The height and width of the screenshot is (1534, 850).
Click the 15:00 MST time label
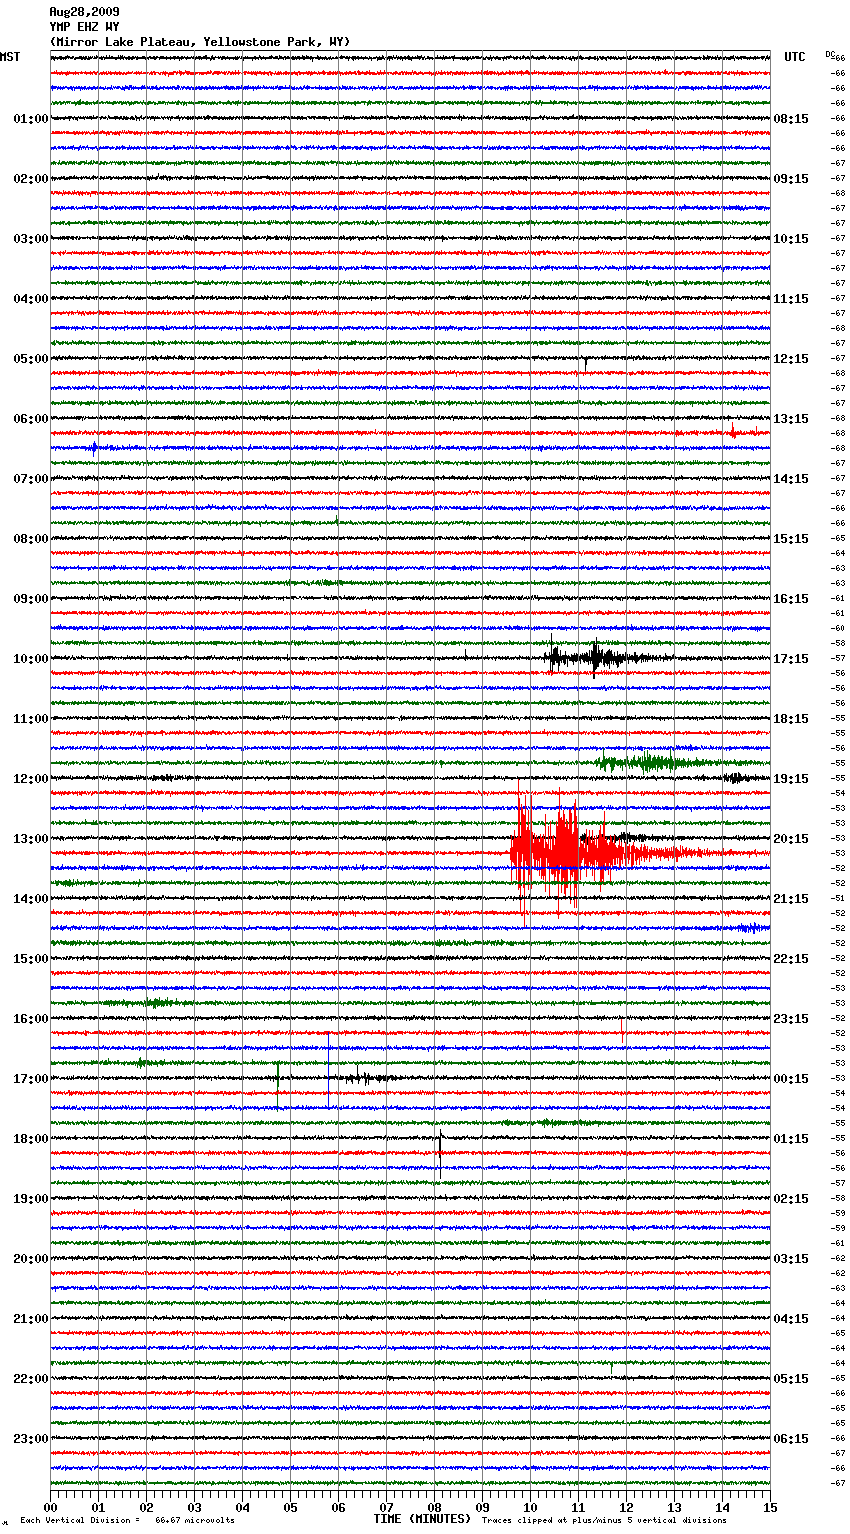tap(31, 959)
